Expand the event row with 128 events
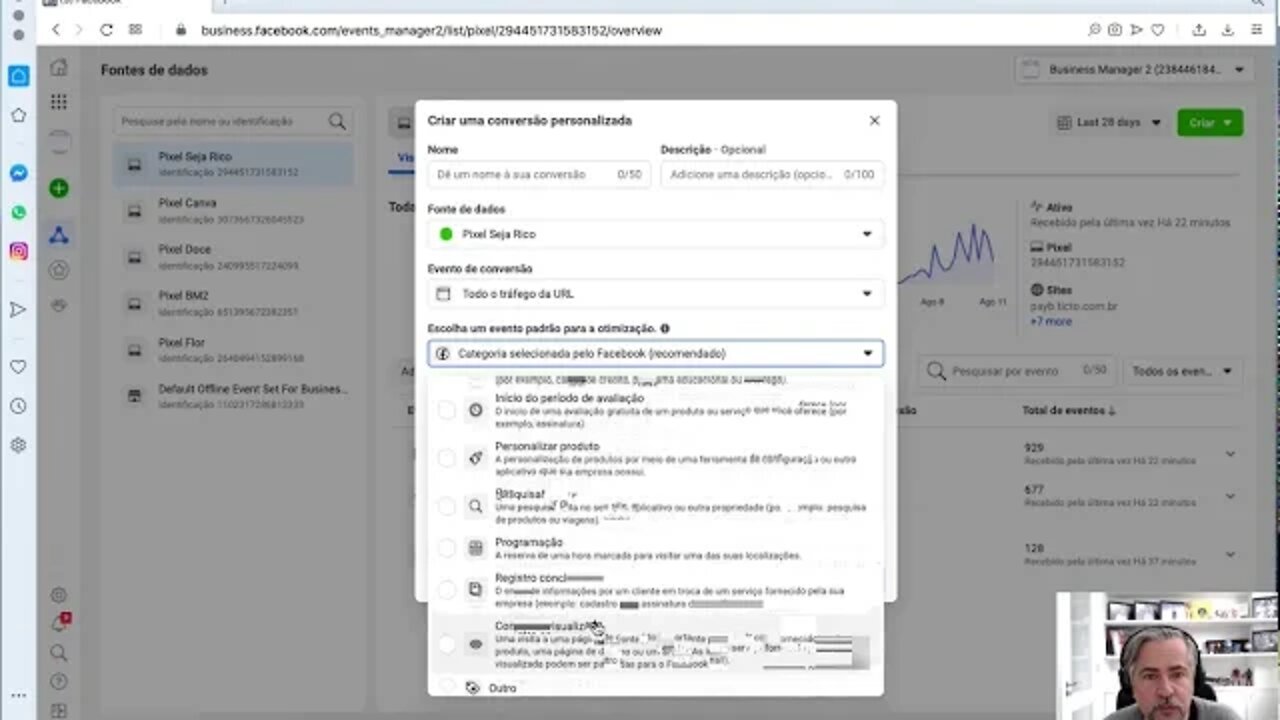This screenshot has width=1280, height=720. coord(1230,553)
